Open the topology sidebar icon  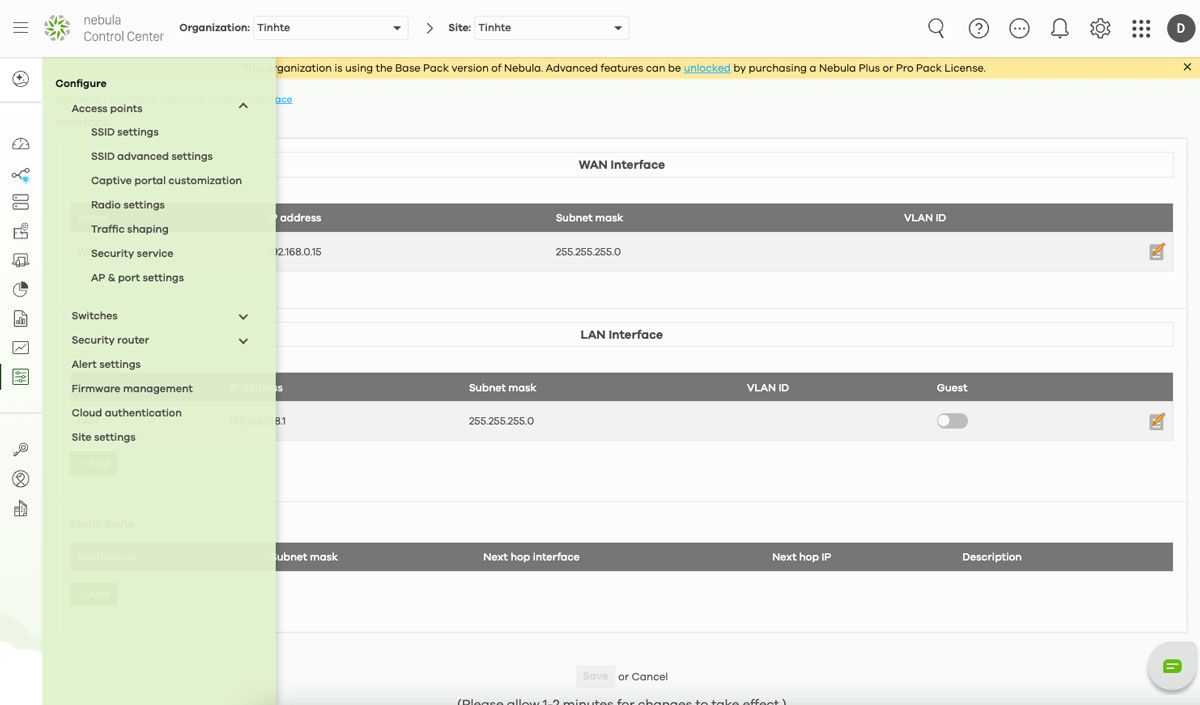(x=20, y=175)
